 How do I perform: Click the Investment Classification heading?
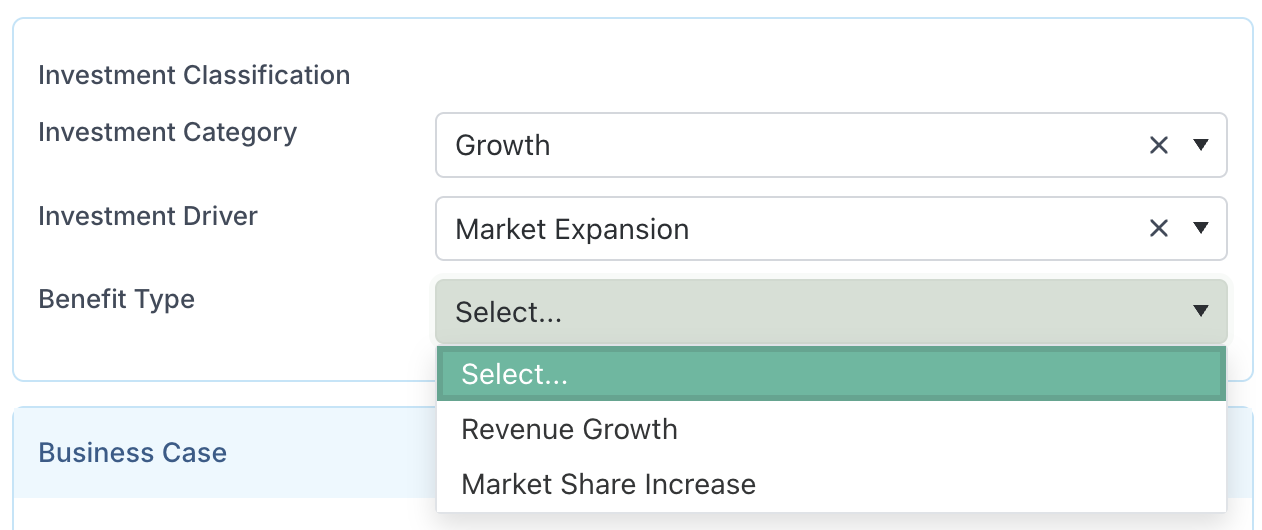194,75
